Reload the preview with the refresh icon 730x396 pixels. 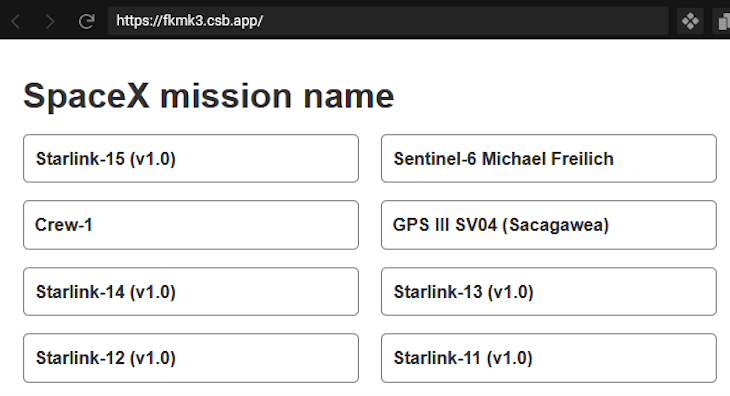(x=87, y=21)
